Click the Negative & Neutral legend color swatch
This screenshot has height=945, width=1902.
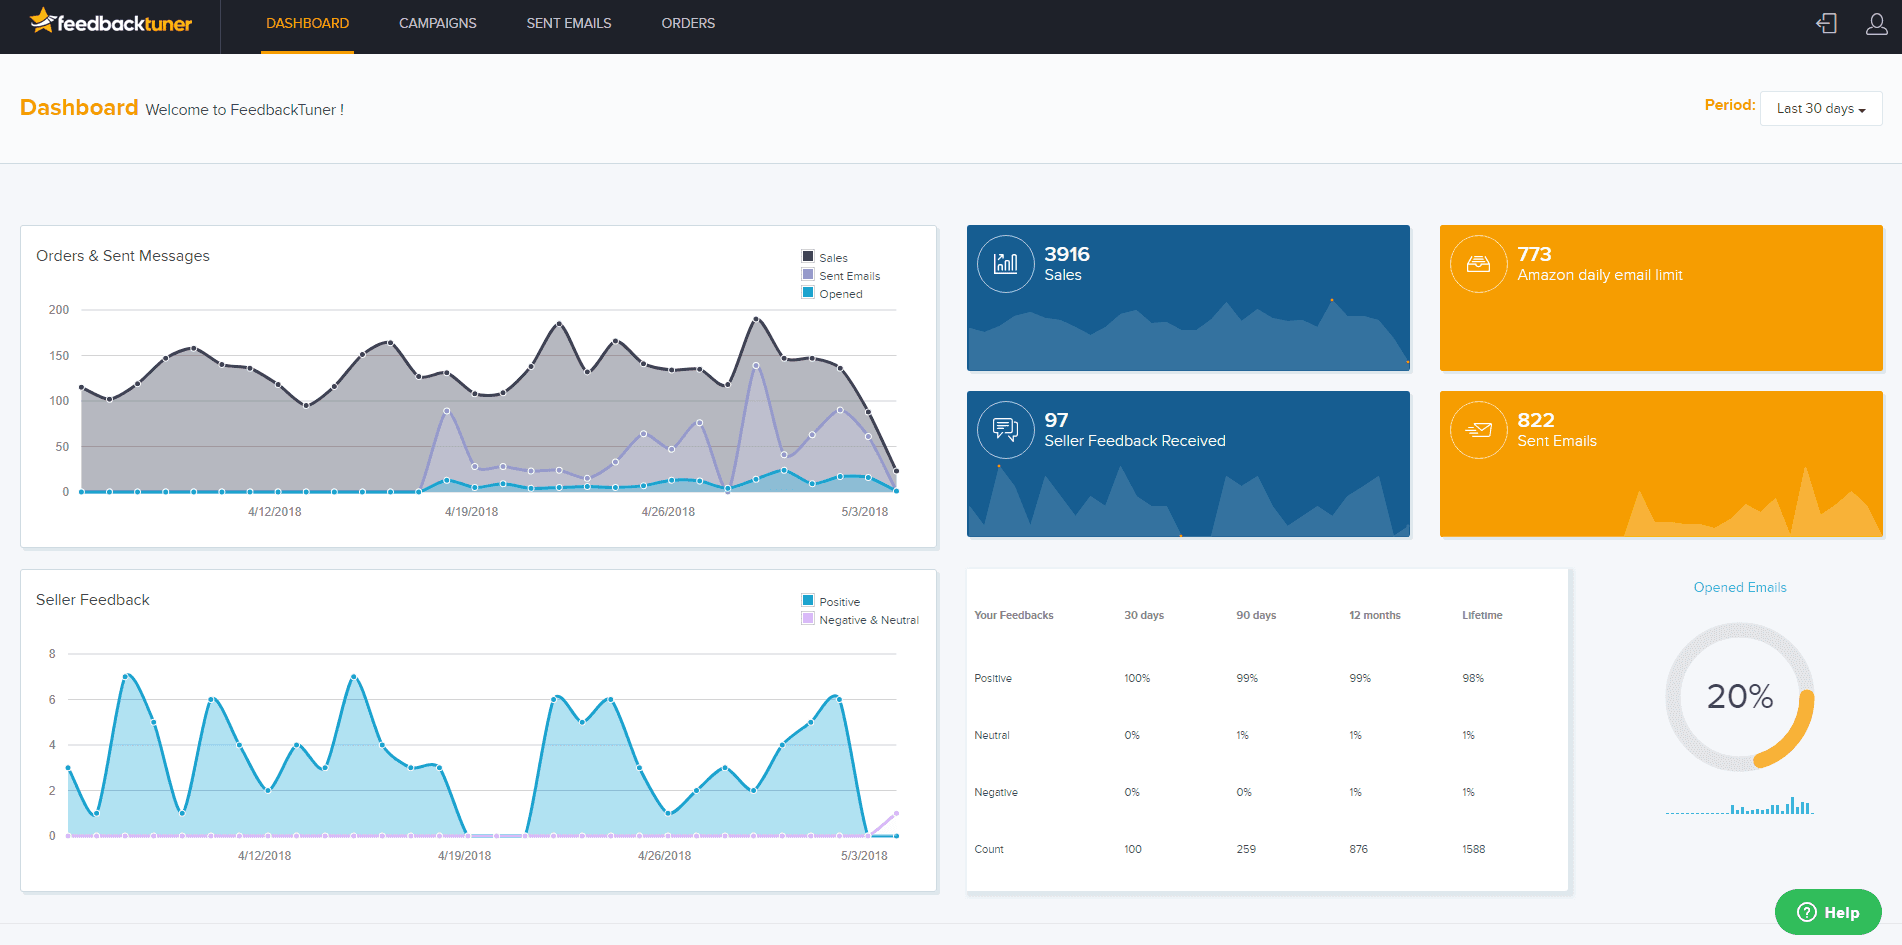coord(808,619)
